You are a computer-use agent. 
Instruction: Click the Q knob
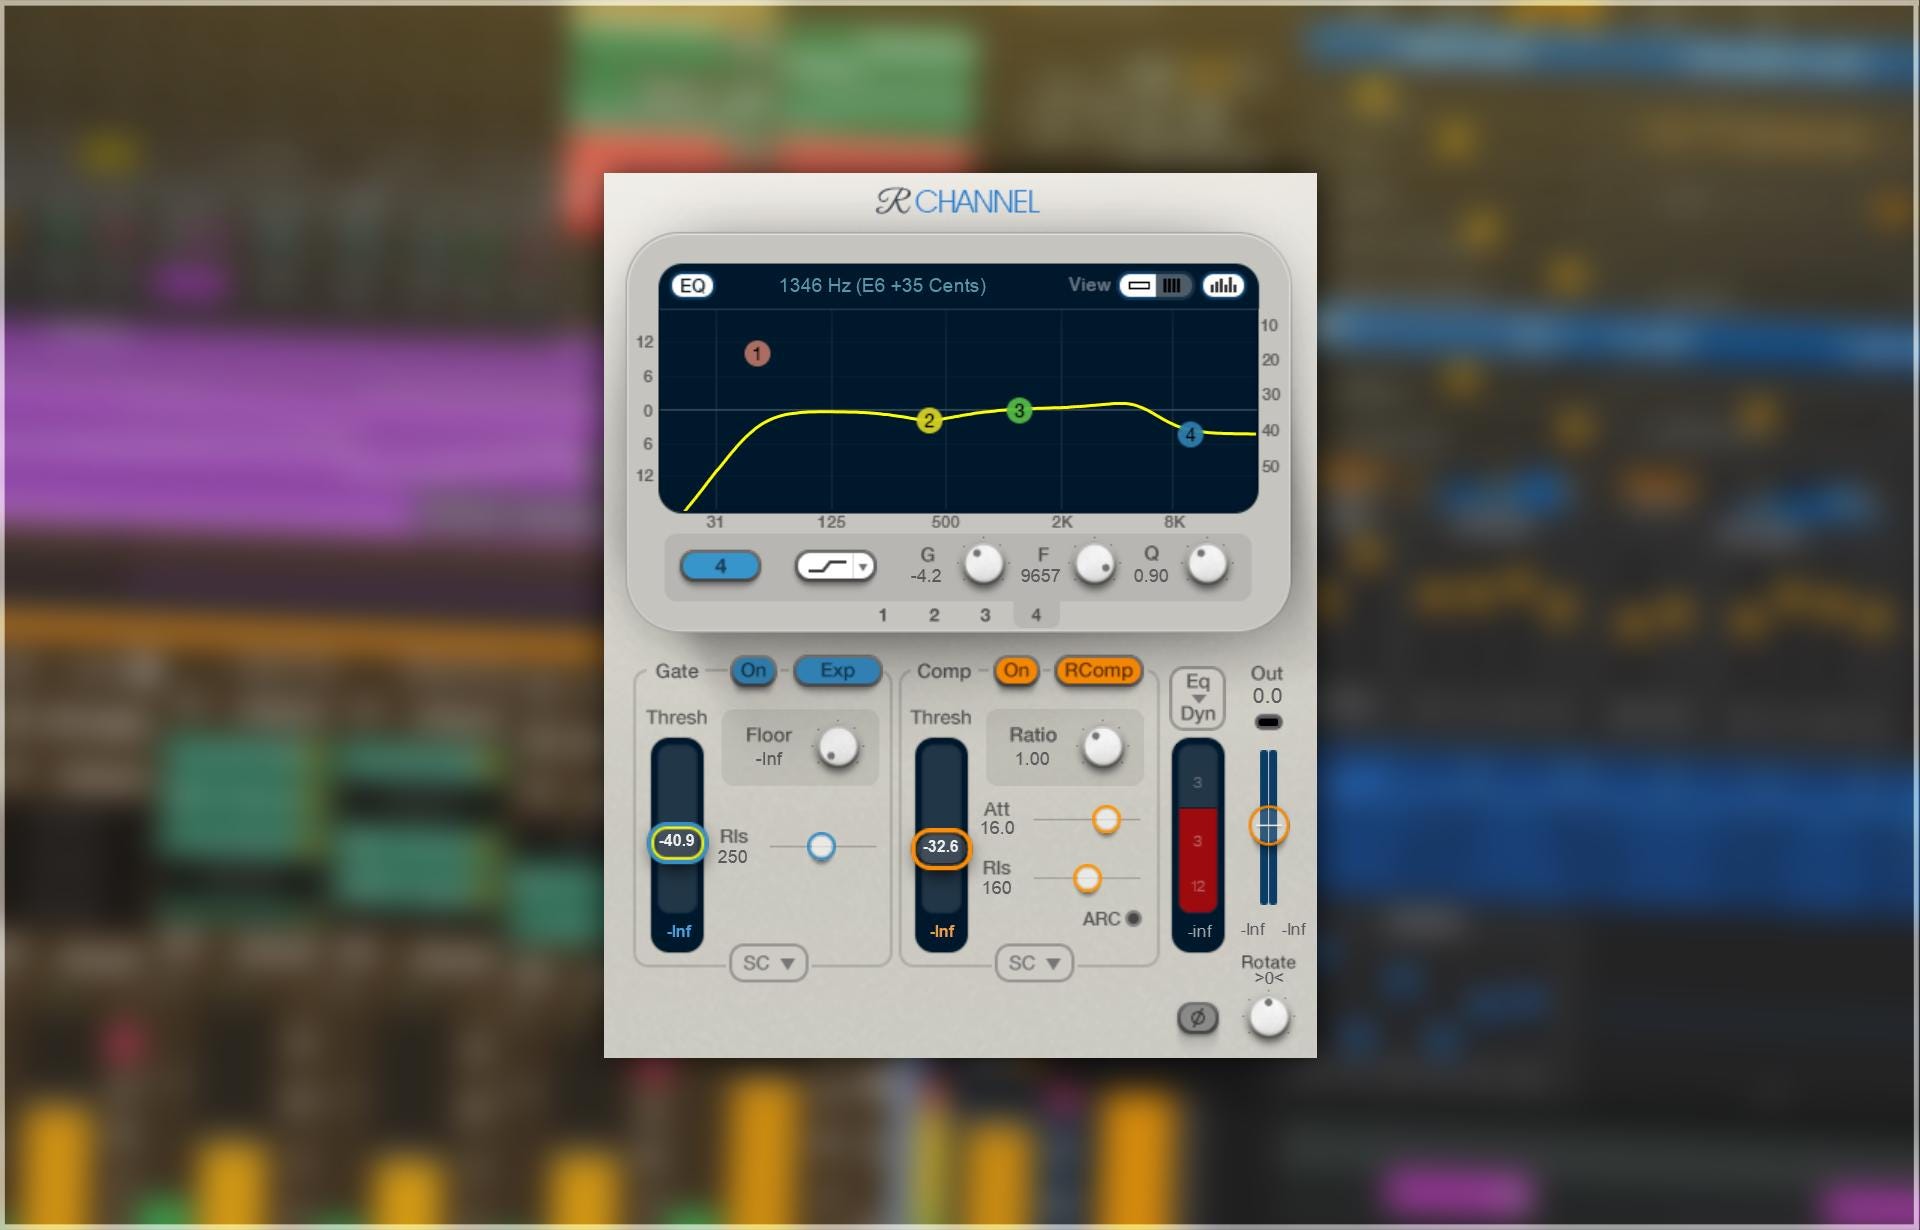coord(1207,564)
